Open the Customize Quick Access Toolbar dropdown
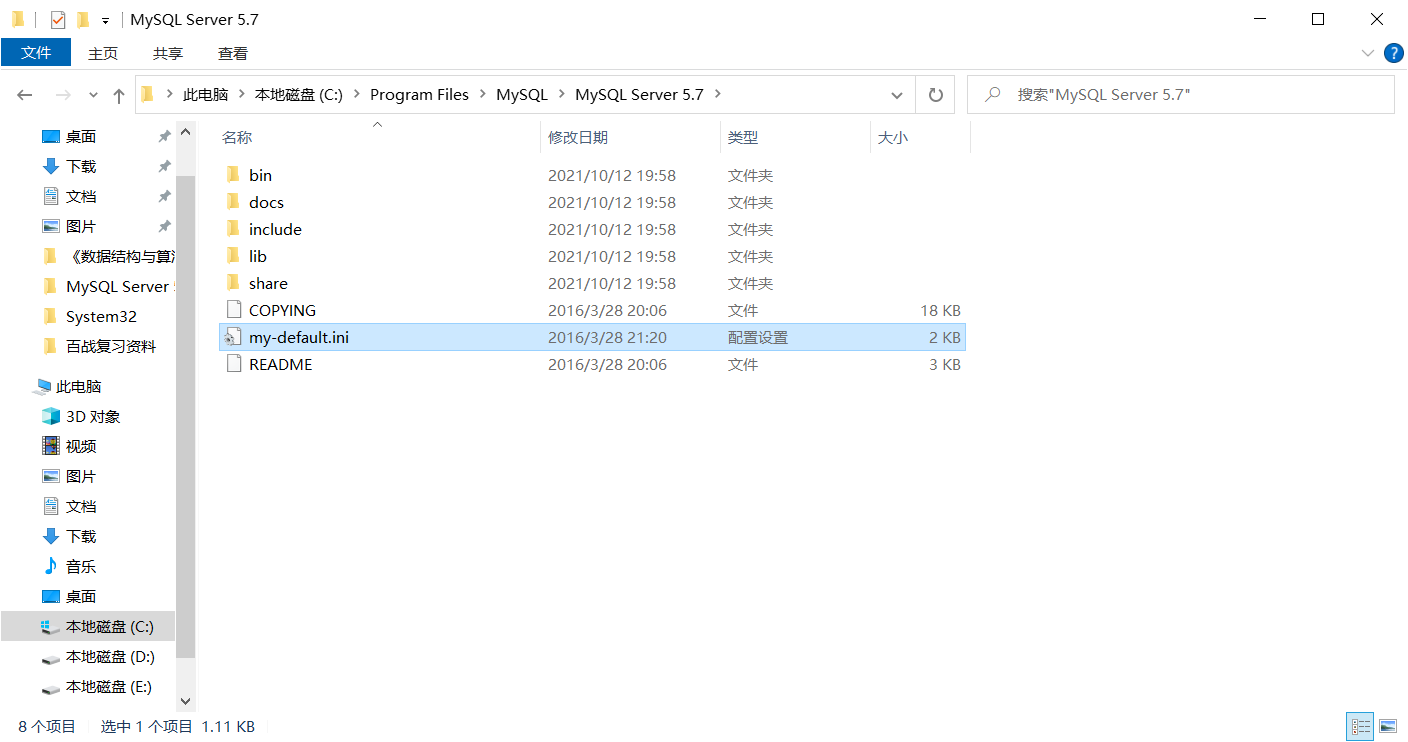This screenshot has height=742, width=1408. pos(105,20)
